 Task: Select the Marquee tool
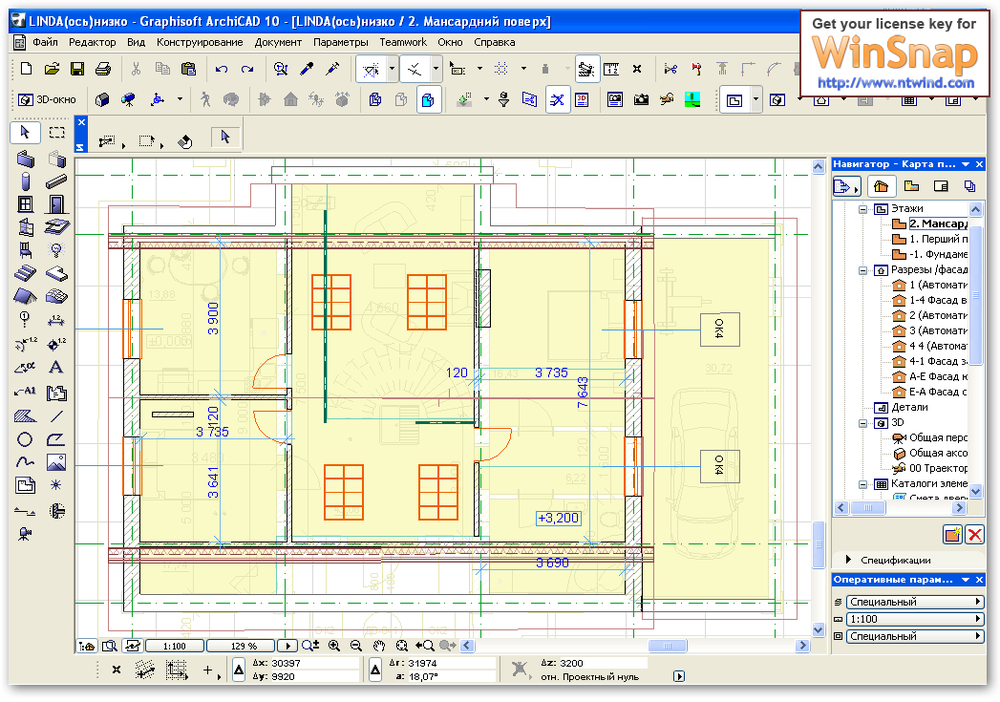[x=57, y=132]
